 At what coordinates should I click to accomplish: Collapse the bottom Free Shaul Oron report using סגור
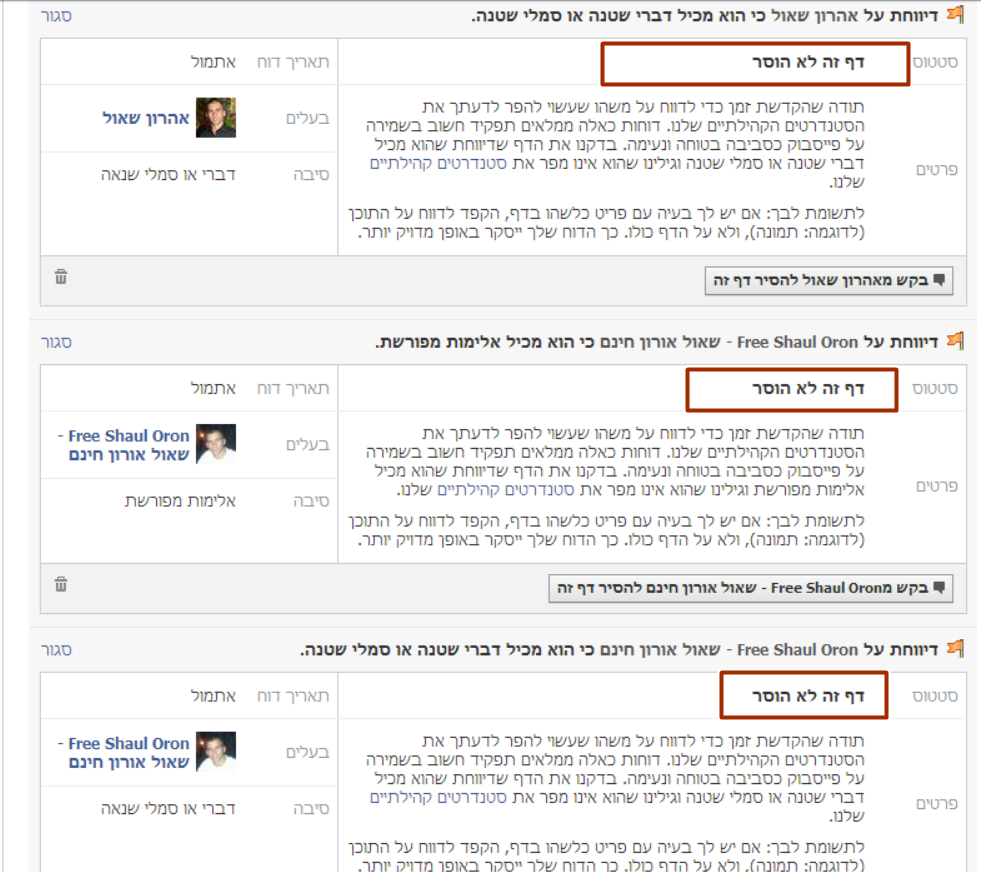(x=56, y=650)
